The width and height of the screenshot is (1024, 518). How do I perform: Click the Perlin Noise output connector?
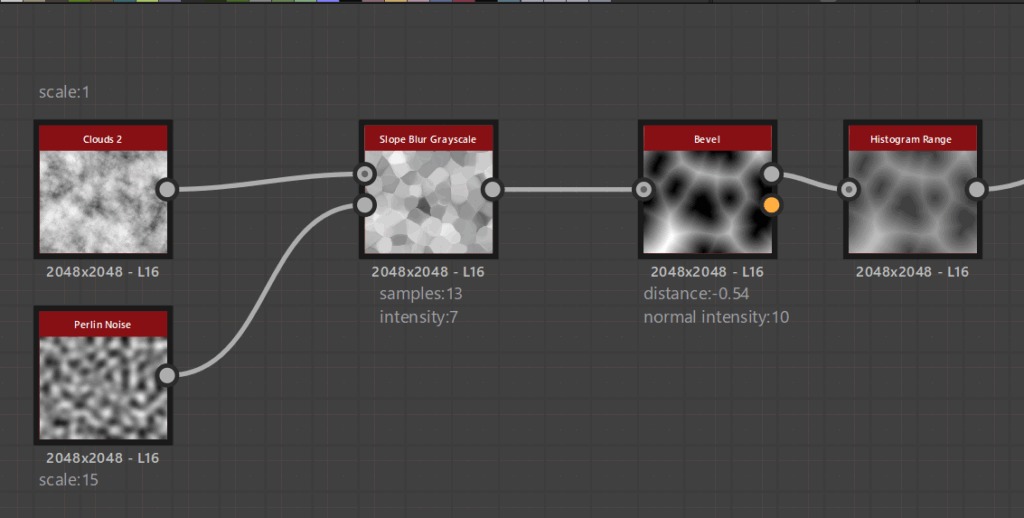[167, 375]
